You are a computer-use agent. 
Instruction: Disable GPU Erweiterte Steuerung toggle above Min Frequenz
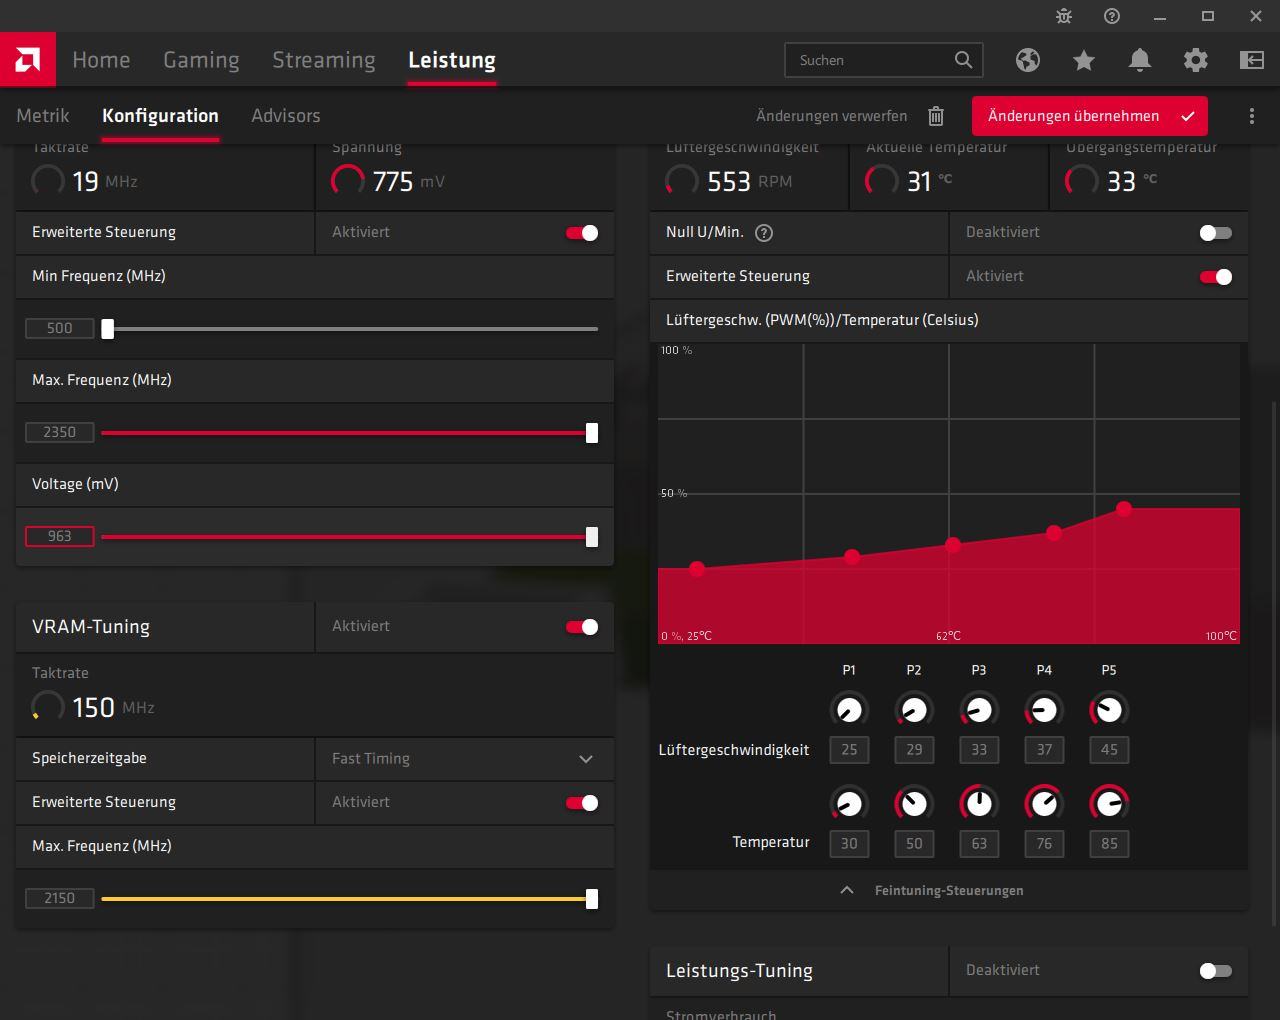tap(582, 233)
